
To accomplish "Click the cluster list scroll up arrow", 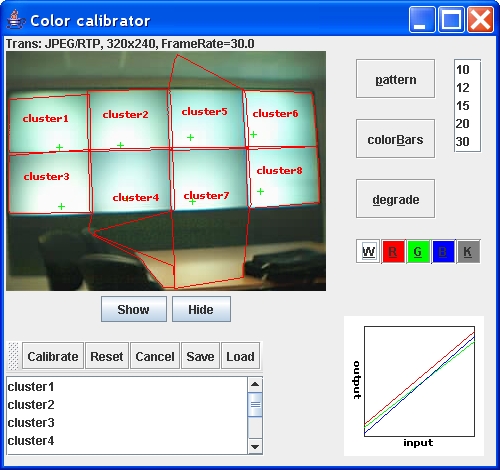I will pyautogui.click(x=255, y=384).
